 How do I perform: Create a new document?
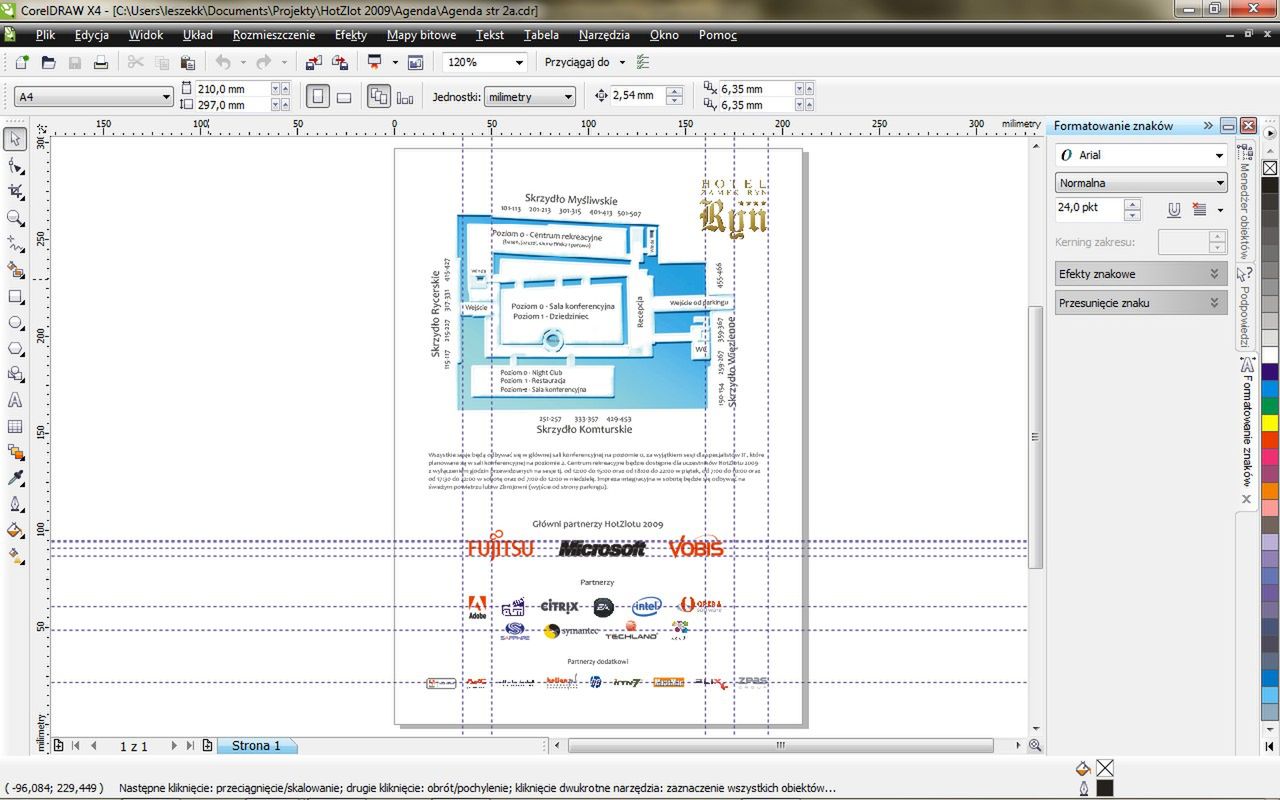coord(22,62)
